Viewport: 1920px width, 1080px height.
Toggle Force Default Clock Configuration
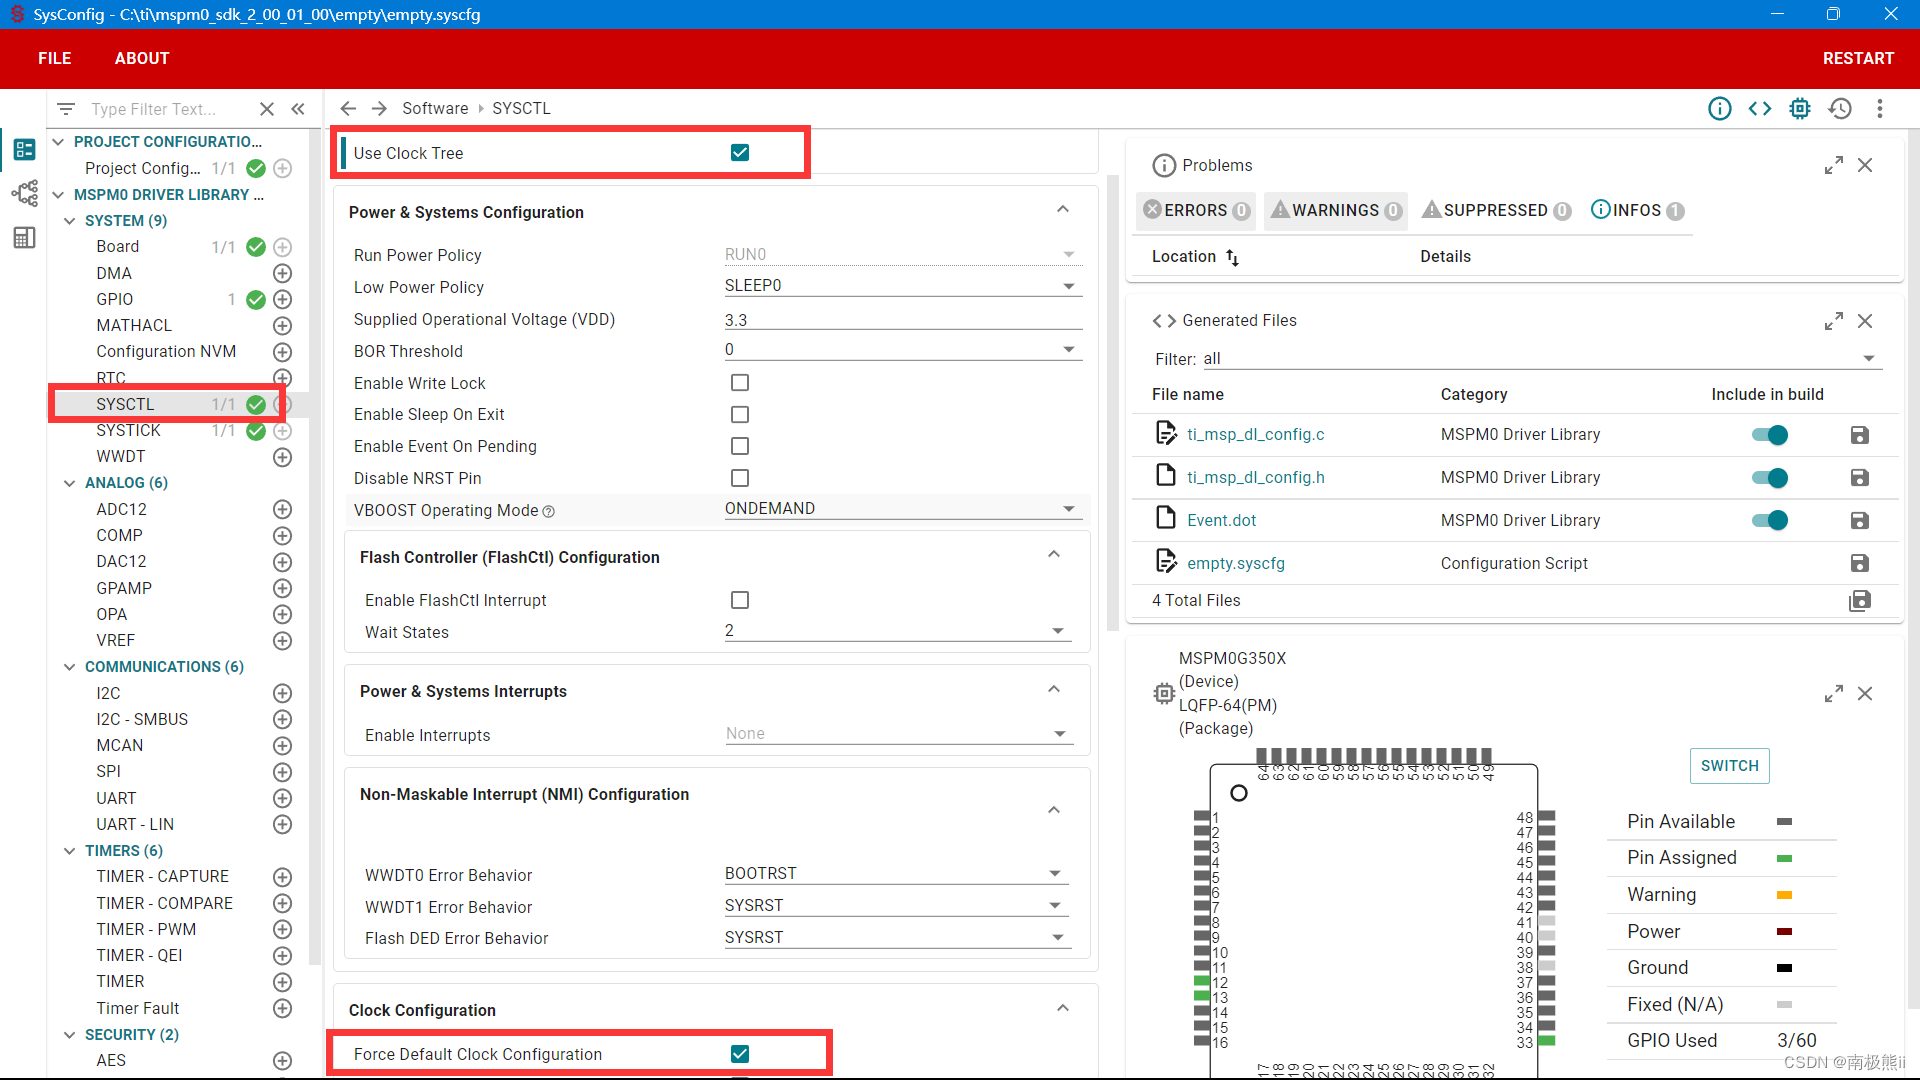[740, 1054]
